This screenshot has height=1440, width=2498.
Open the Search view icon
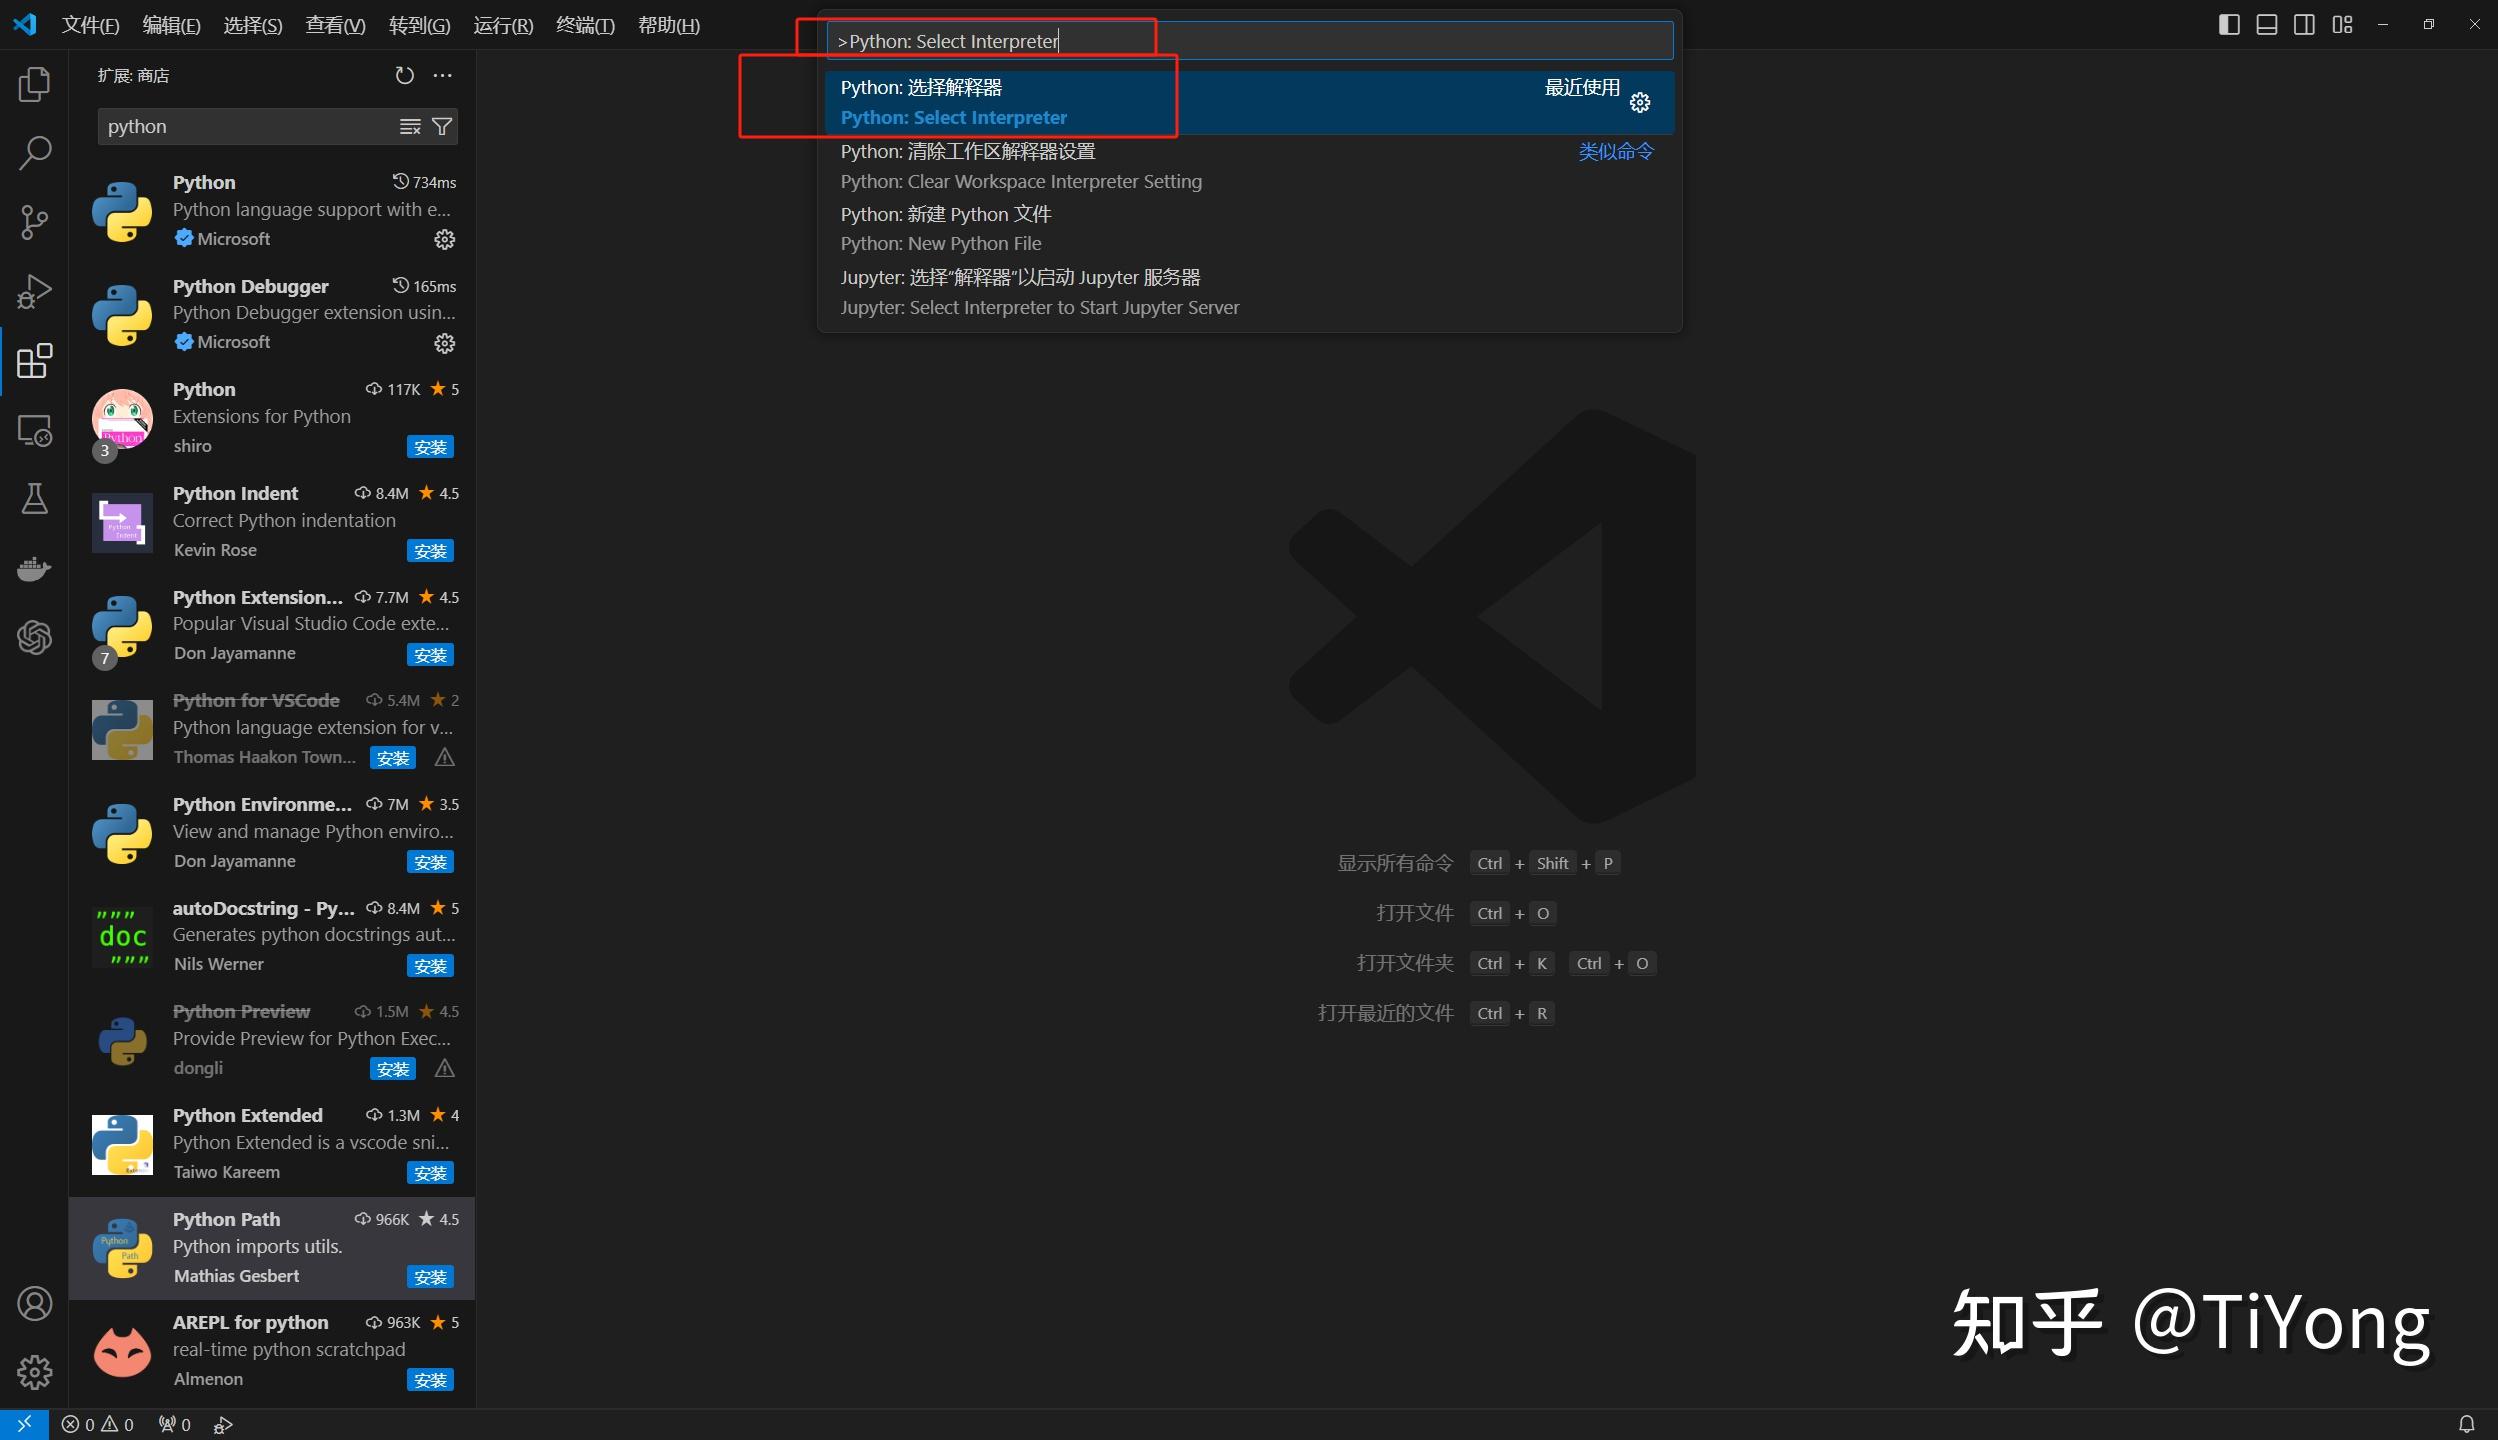[x=34, y=153]
